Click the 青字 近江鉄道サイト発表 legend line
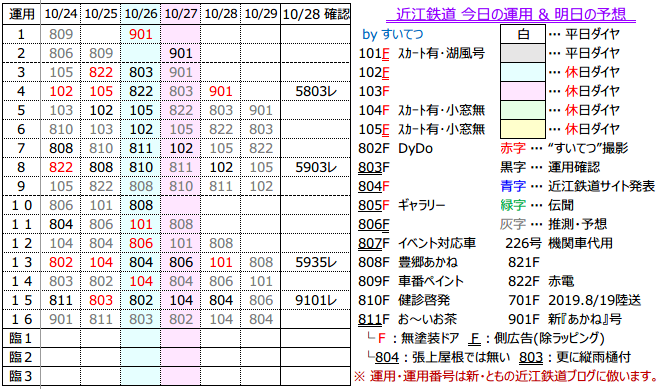 click(x=577, y=186)
